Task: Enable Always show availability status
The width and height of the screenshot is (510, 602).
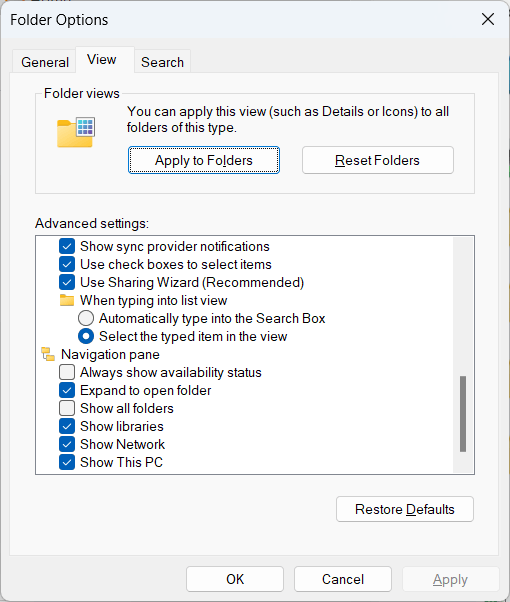Action: point(67,372)
